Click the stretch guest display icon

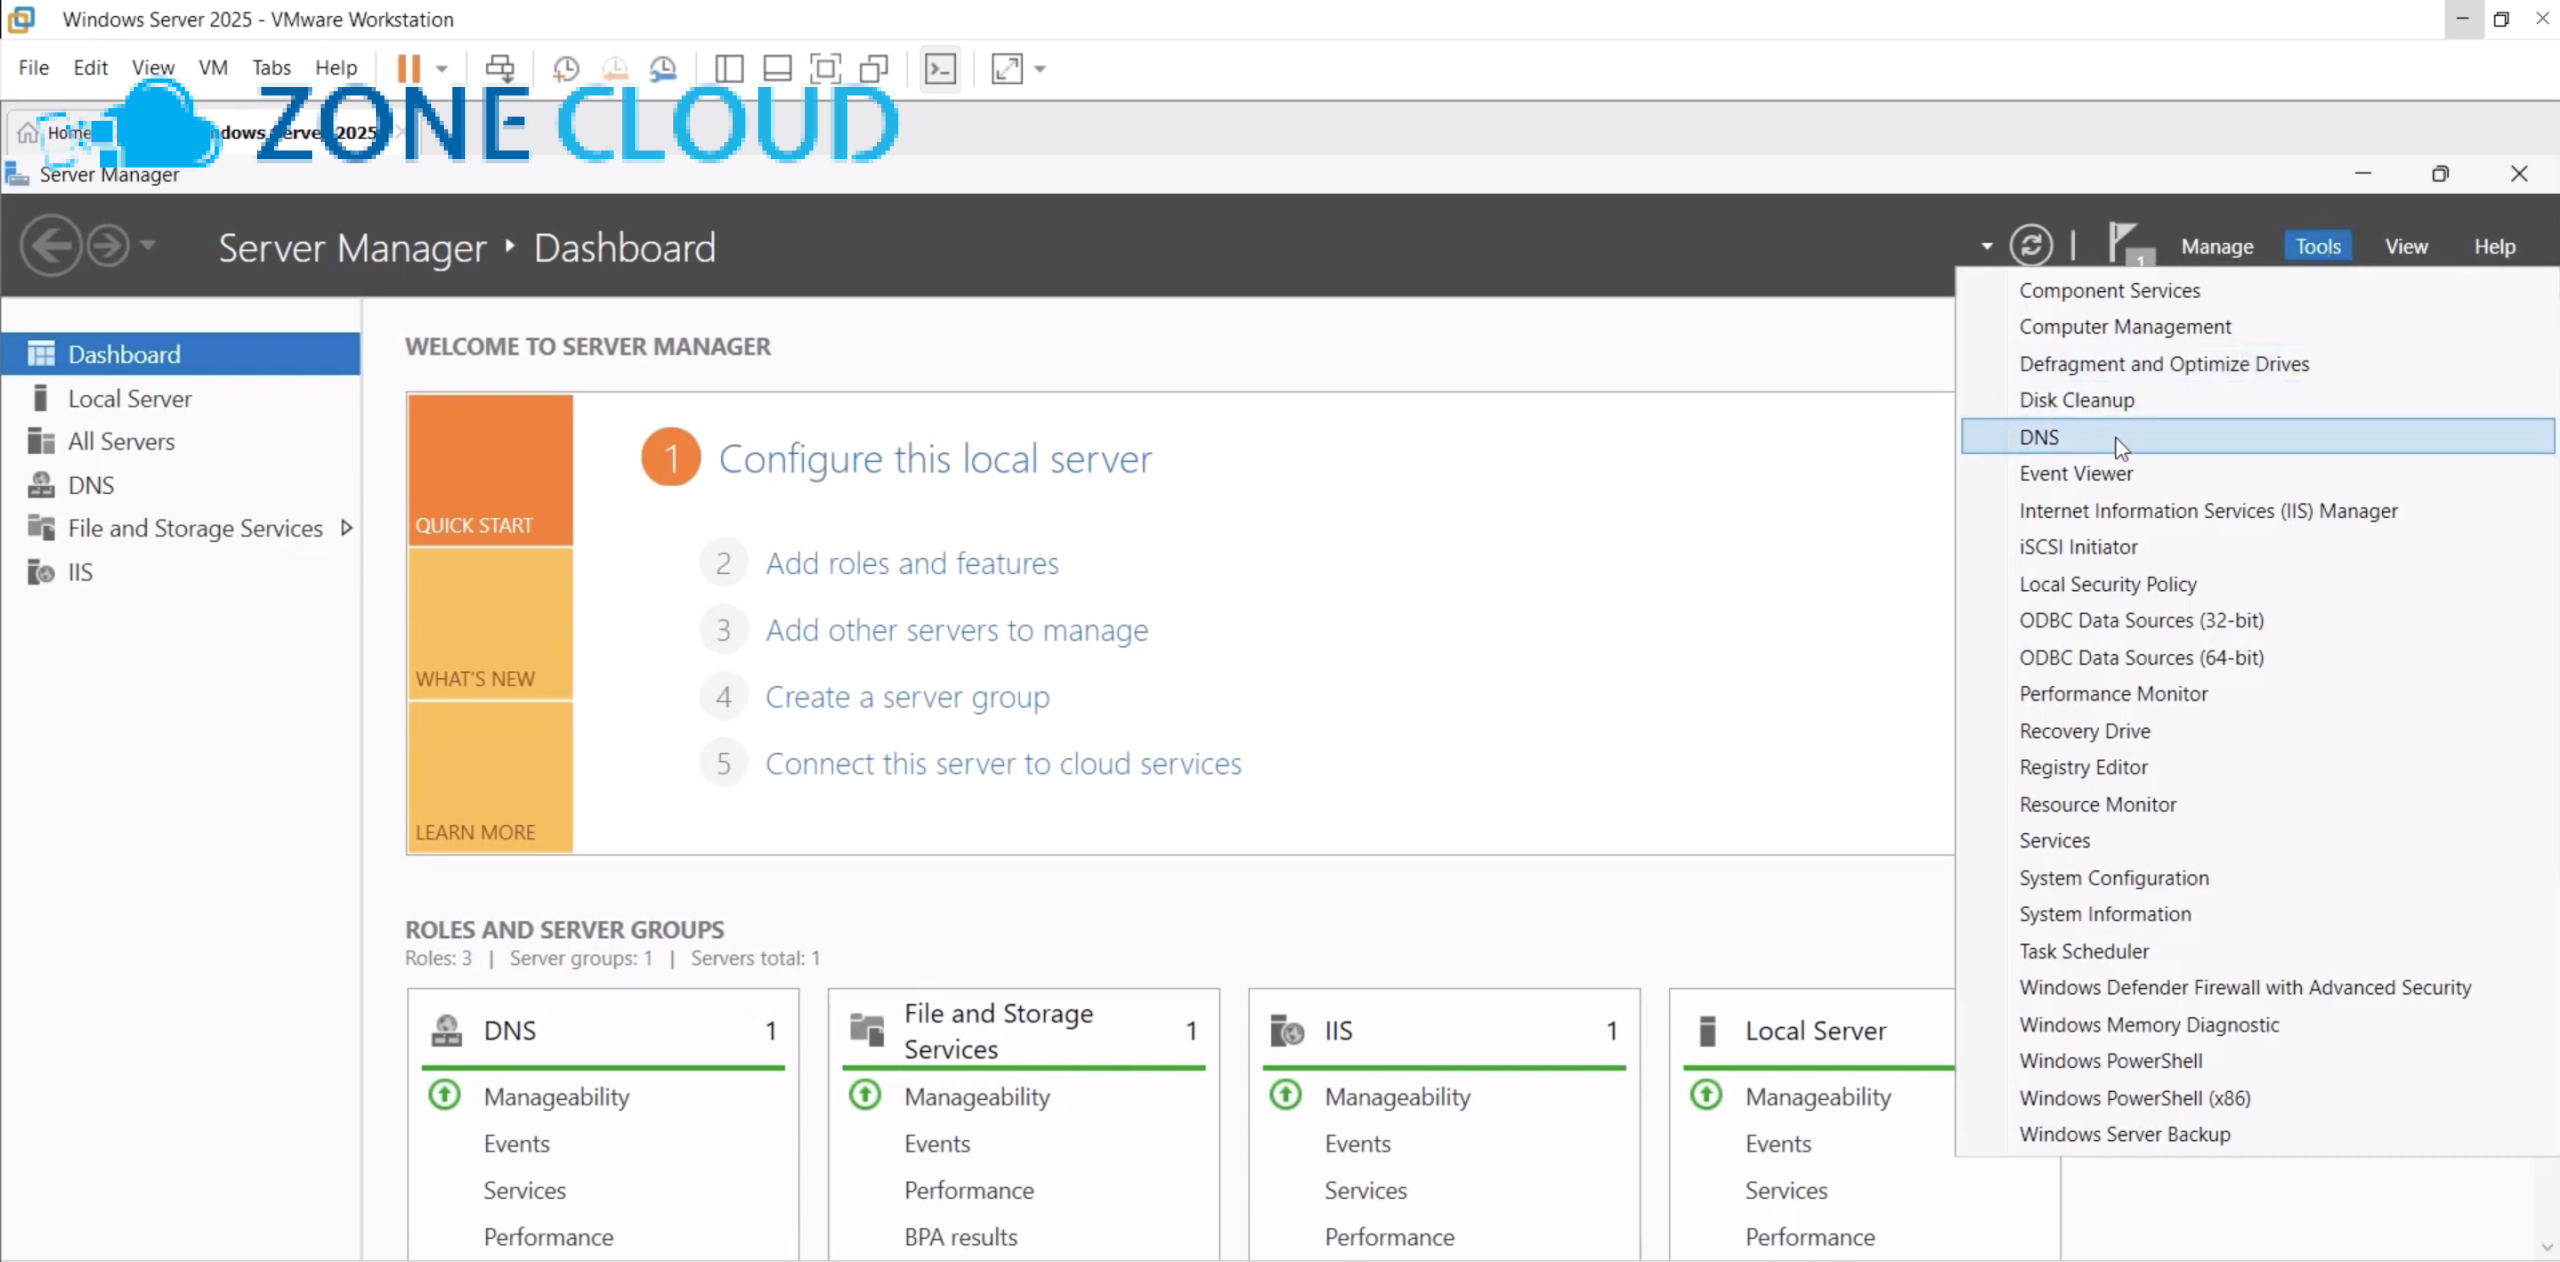(x=1007, y=68)
